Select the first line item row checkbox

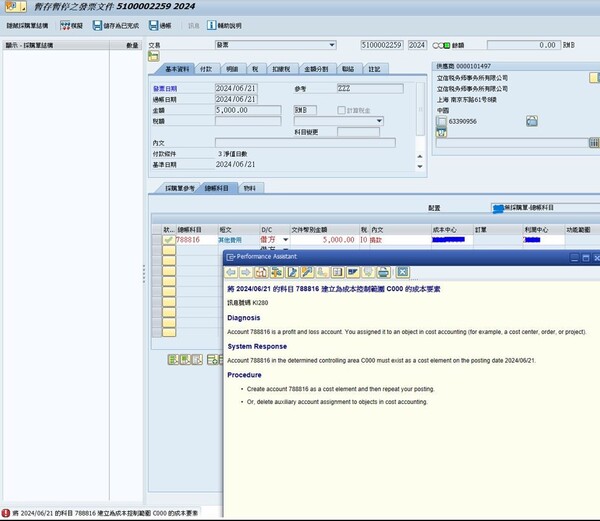(x=168, y=240)
